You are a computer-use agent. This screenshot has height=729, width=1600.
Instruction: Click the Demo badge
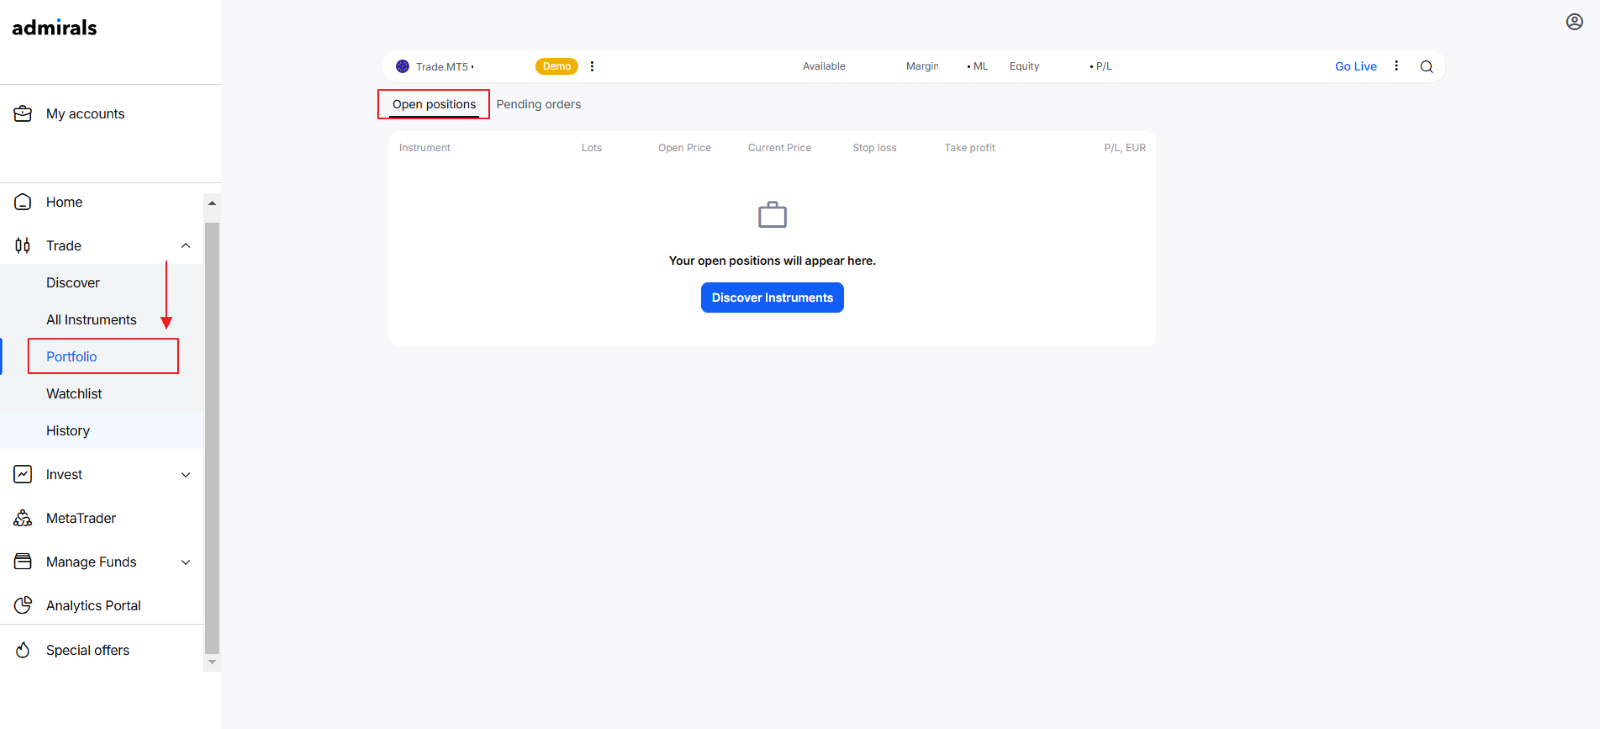coord(557,66)
